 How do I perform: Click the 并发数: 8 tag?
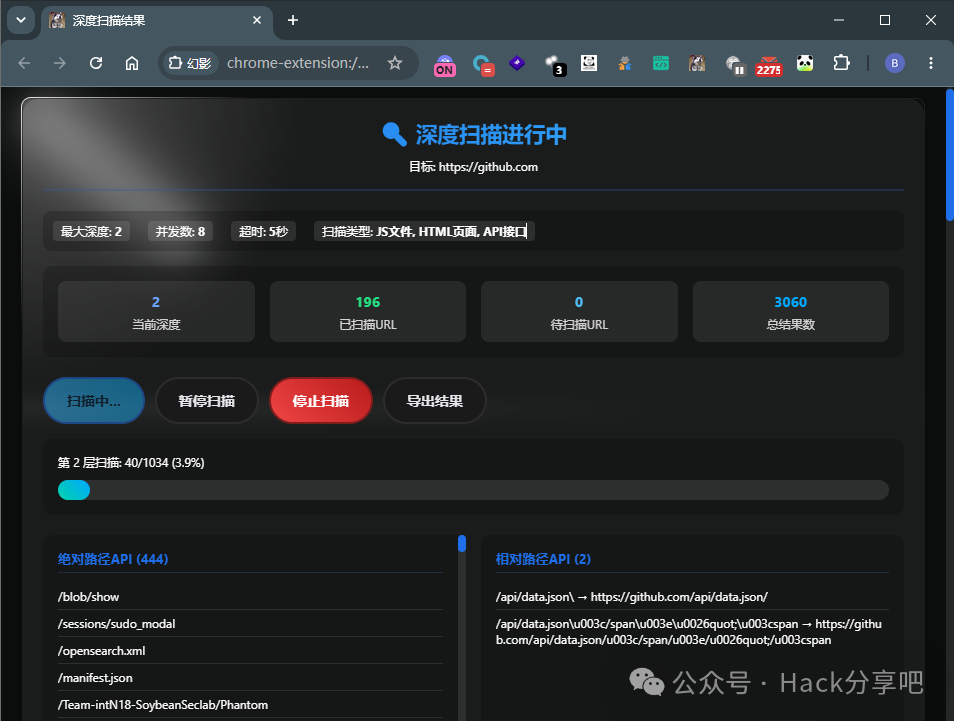point(180,231)
